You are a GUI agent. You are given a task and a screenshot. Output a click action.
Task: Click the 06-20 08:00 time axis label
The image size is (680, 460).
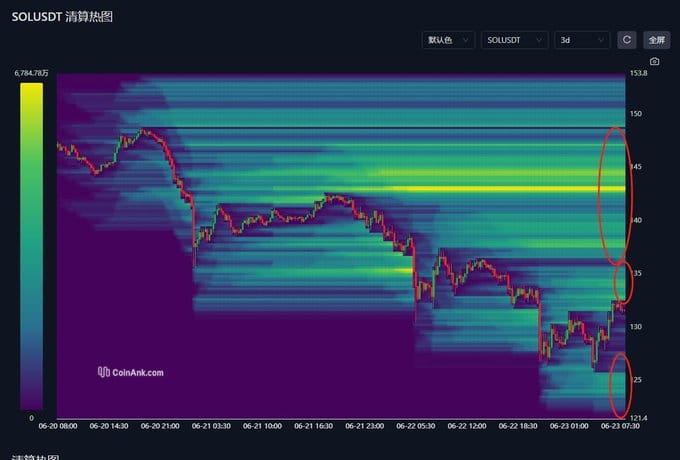coord(58,426)
